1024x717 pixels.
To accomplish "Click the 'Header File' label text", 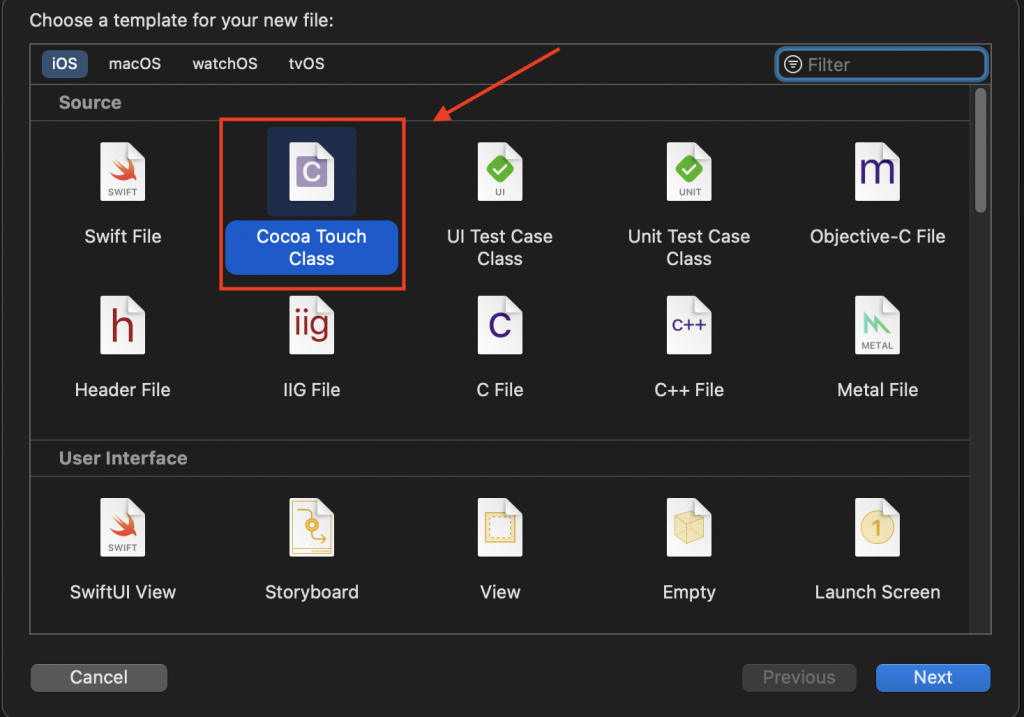I will coord(123,390).
